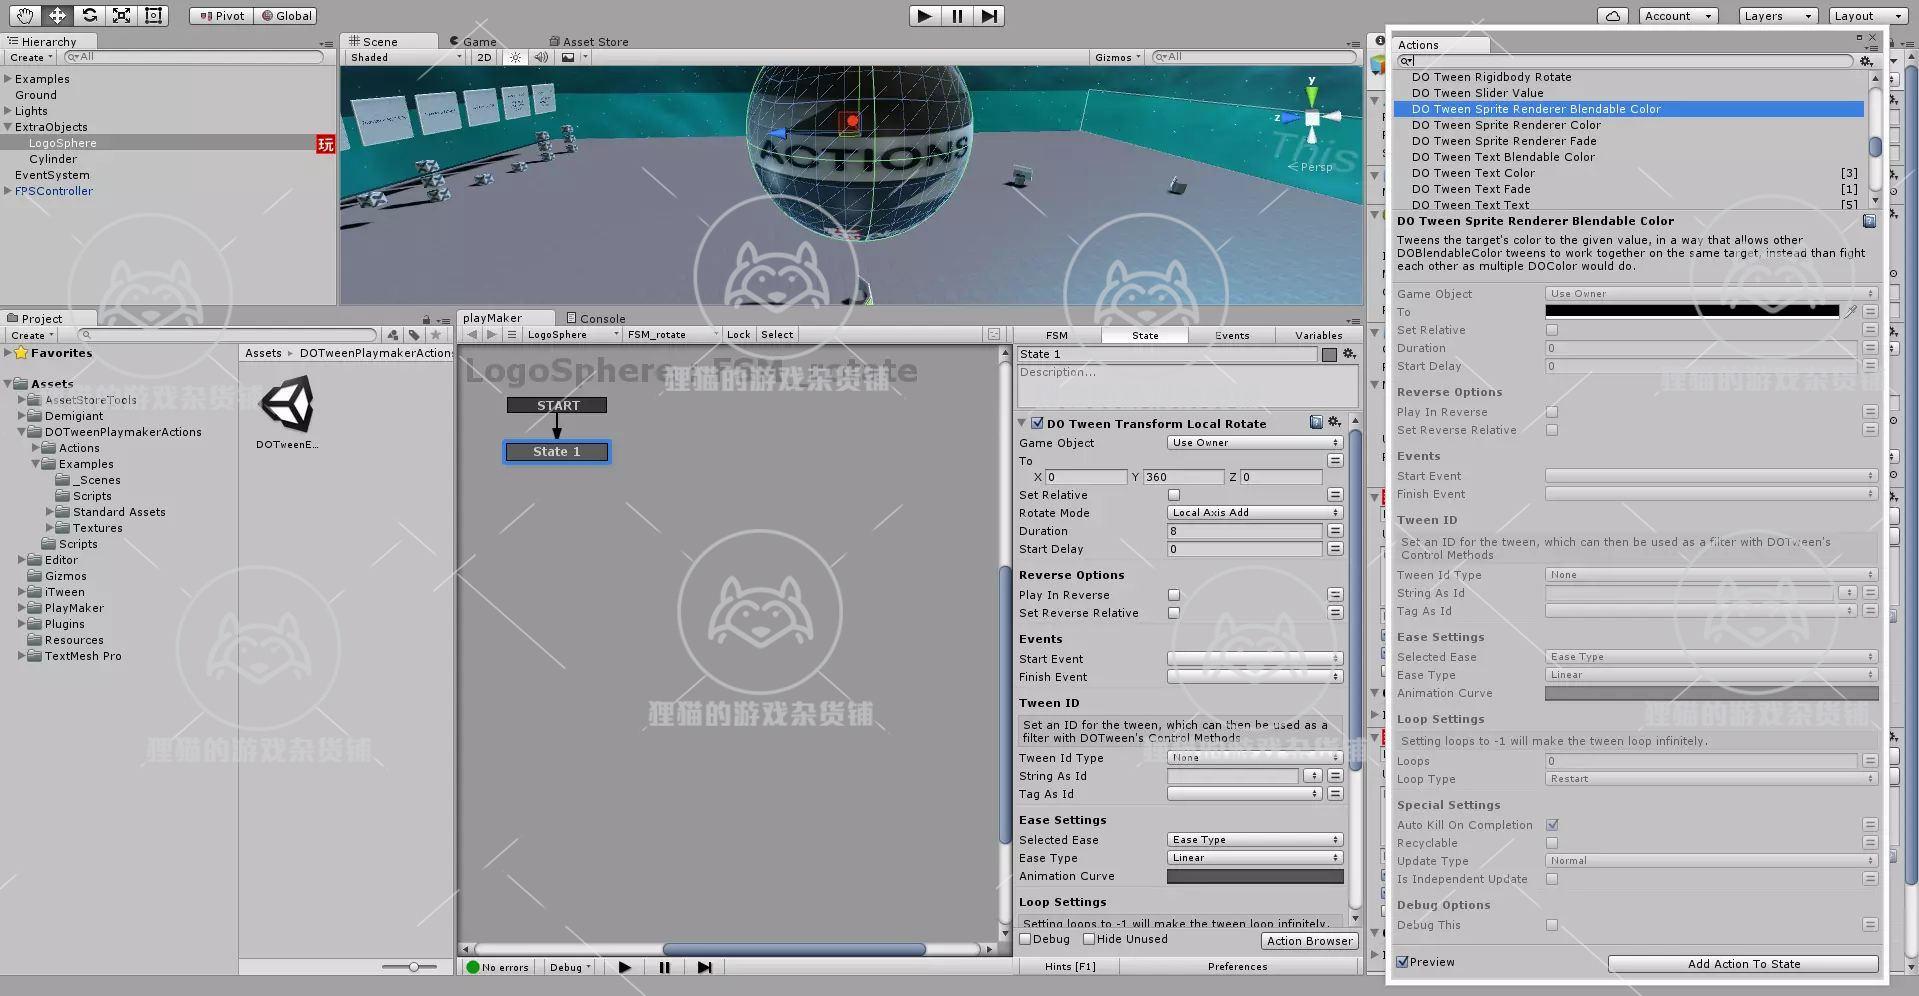
Task: Open Layout dropdown
Action: tap(1868, 16)
